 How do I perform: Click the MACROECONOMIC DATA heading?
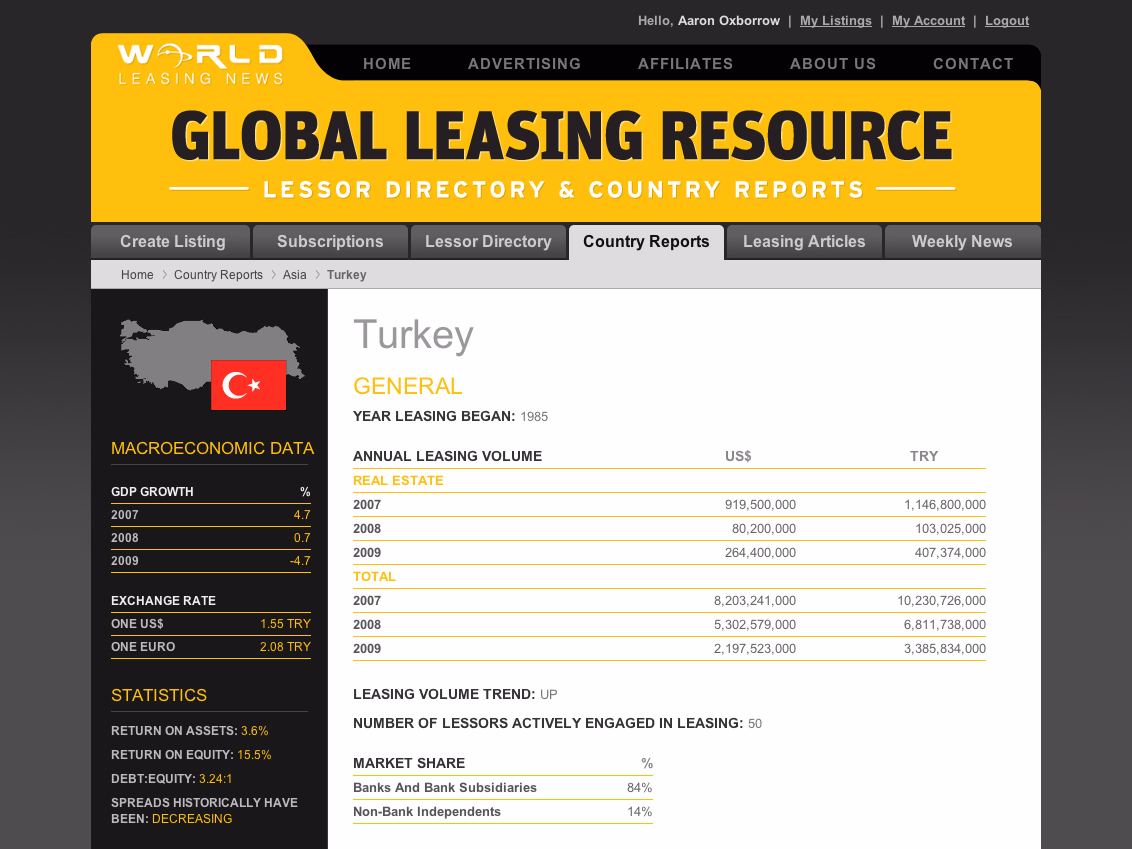click(x=212, y=448)
